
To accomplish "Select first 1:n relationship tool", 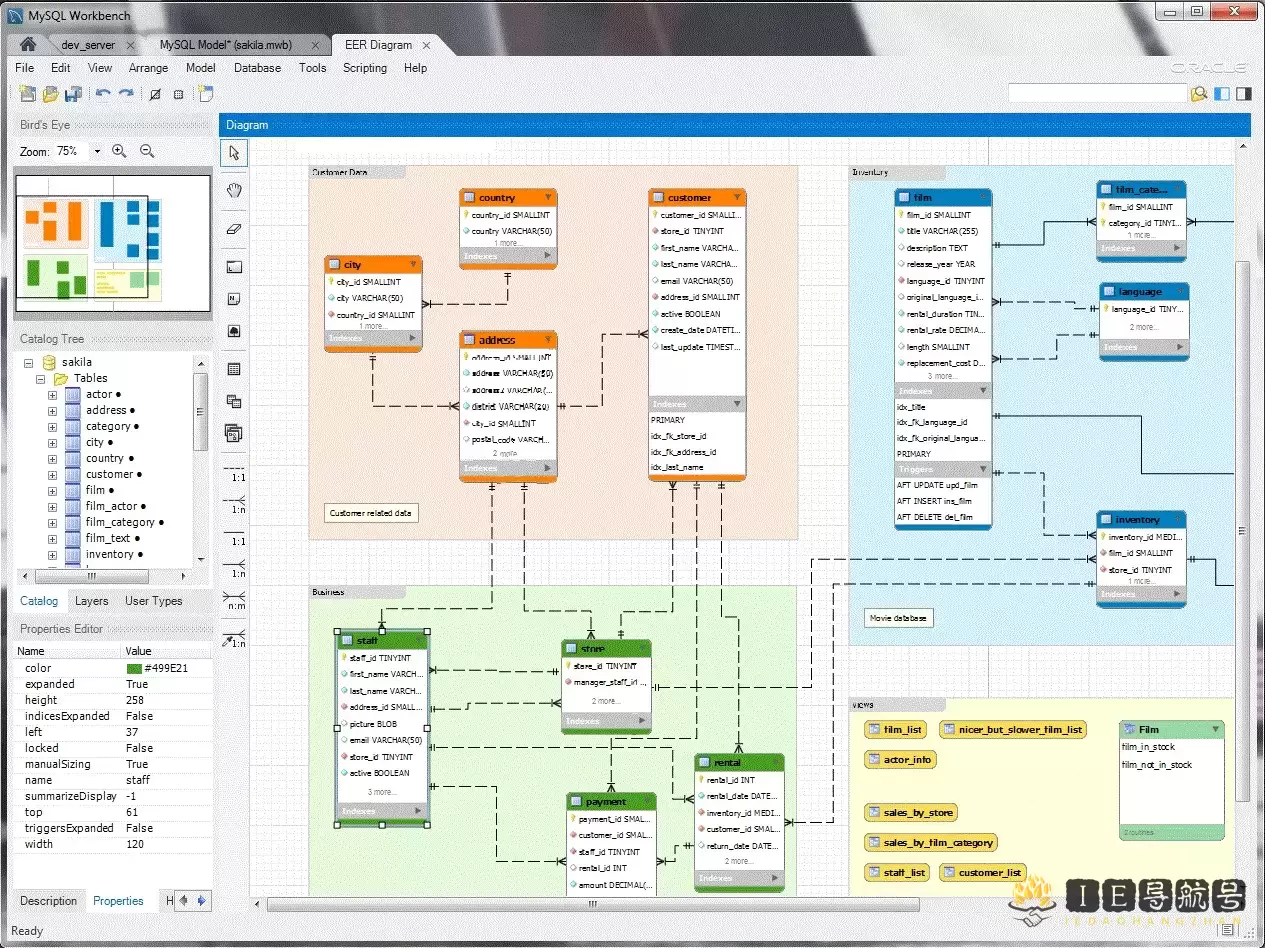I will [x=234, y=504].
